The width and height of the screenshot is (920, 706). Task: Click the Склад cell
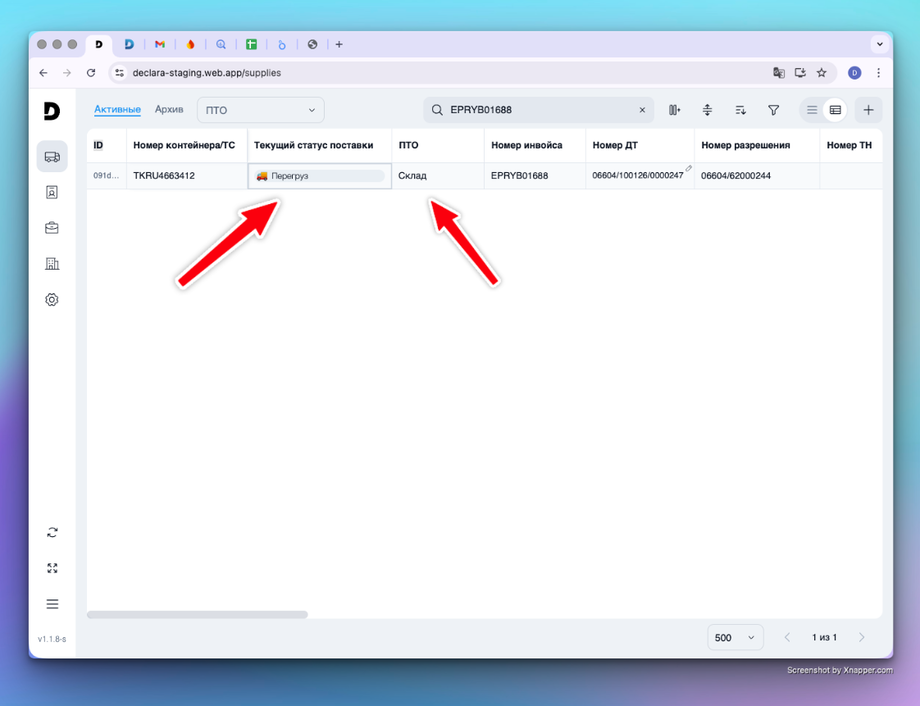[438, 175]
